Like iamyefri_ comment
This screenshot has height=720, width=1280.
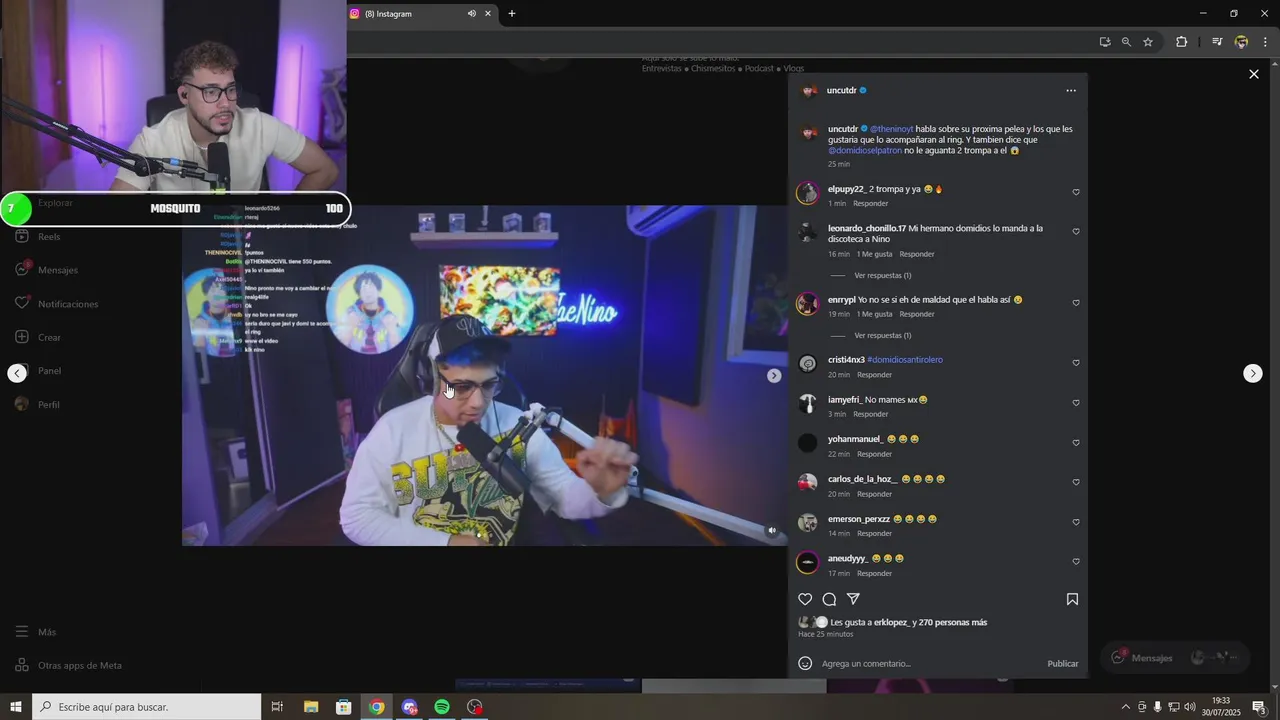pyautogui.click(x=1076, y=402)
